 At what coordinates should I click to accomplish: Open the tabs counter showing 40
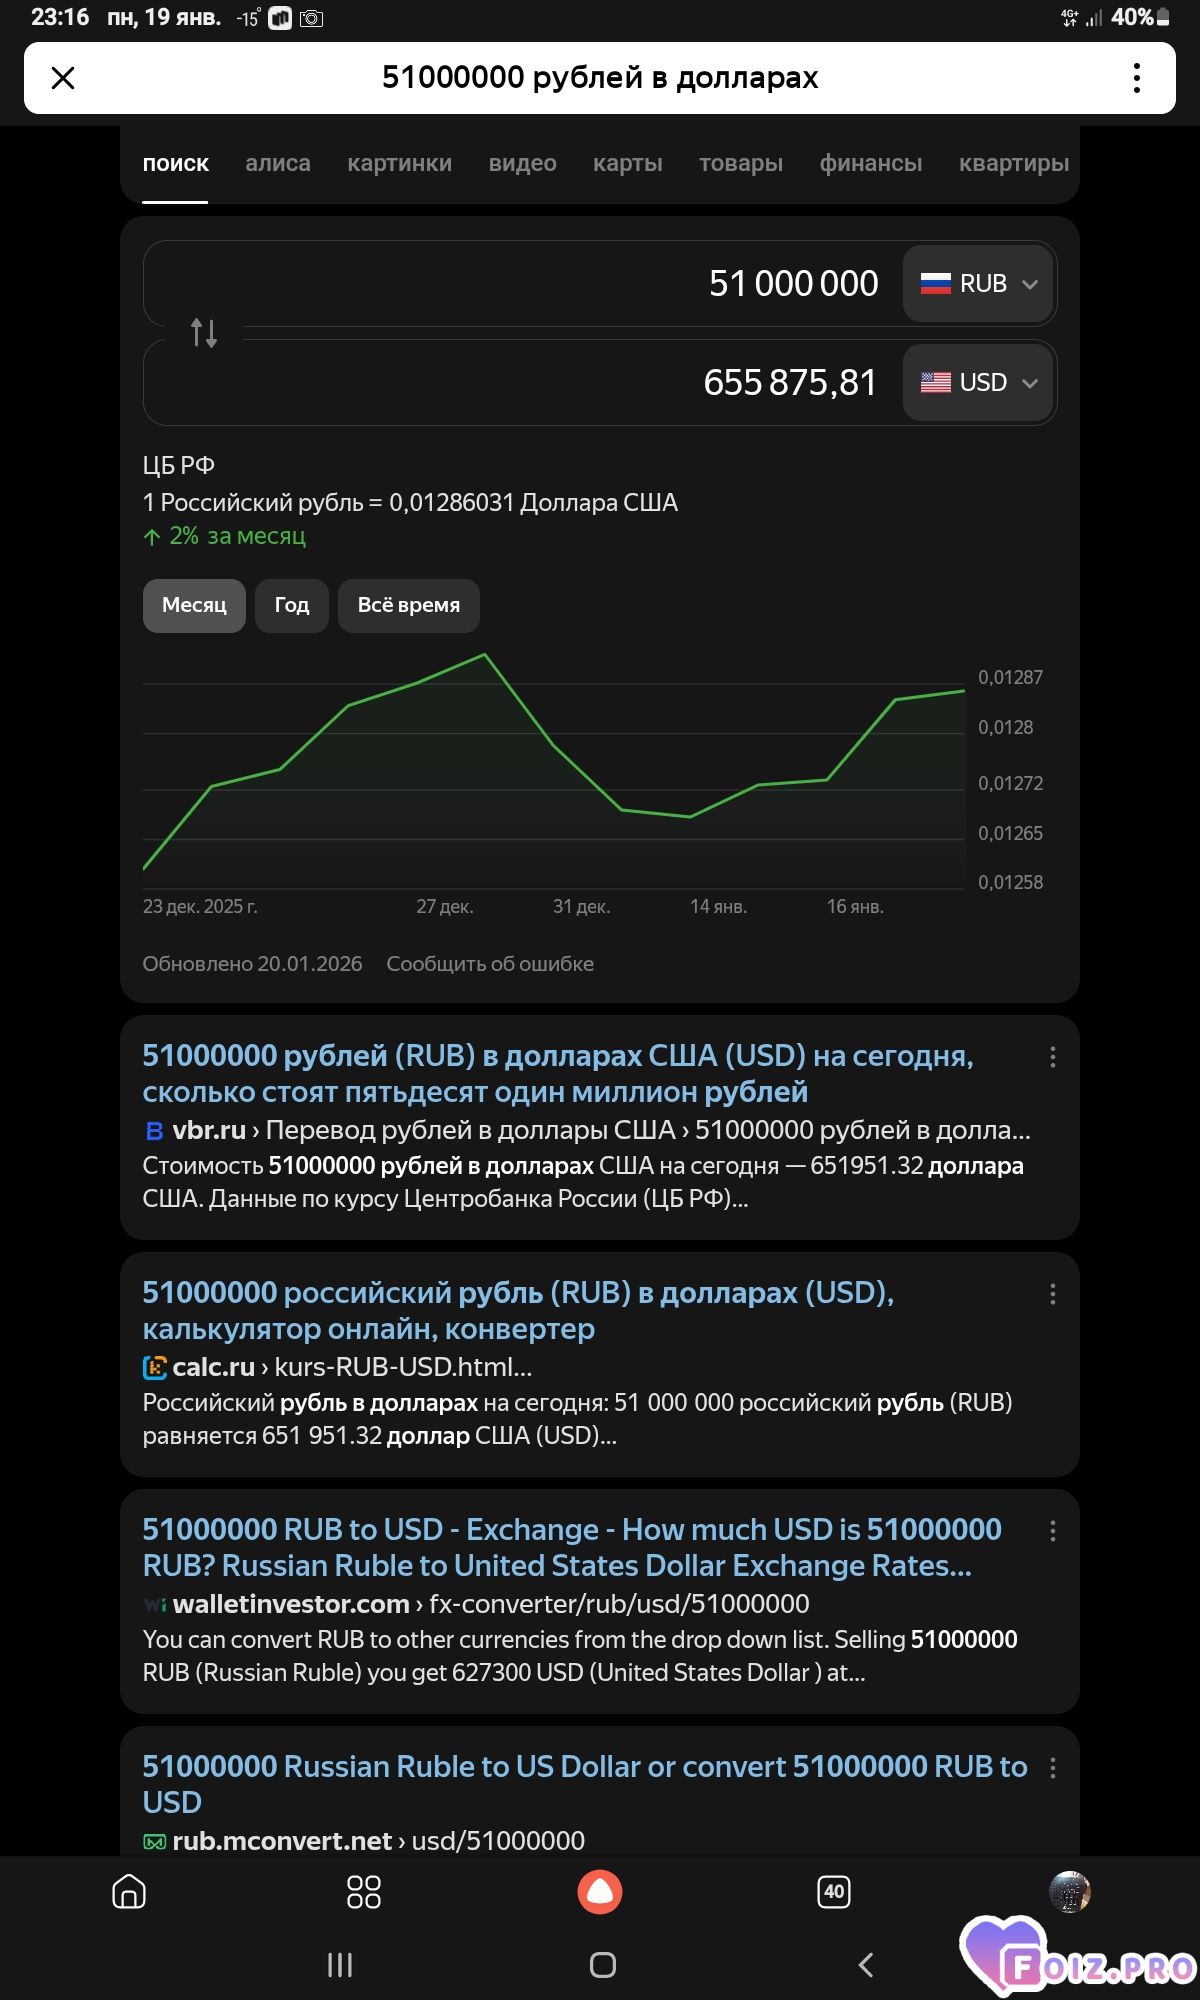pyautogui.click(x=834, y=1891)
